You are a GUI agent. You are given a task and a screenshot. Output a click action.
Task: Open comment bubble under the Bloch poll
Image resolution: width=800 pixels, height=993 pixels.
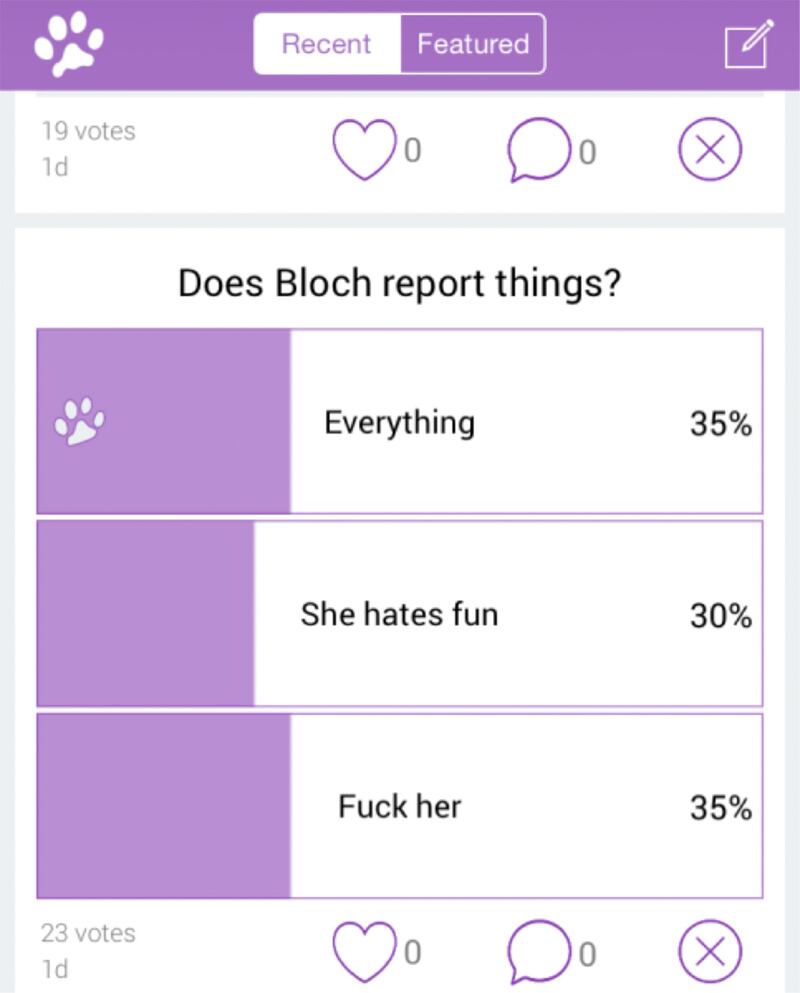click(x=537, y=952)
